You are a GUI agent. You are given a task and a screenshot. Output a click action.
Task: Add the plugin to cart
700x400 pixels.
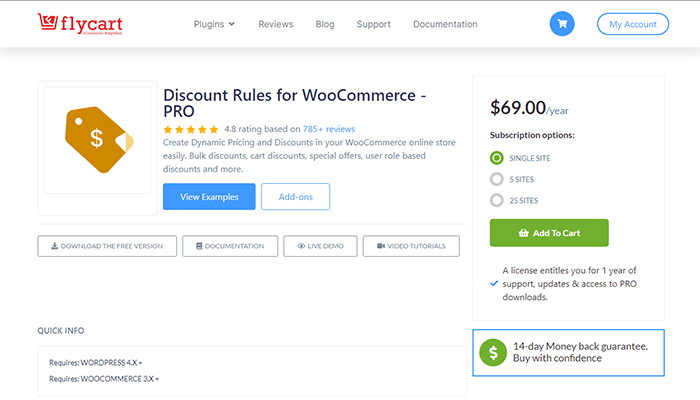tap(549, 233)
